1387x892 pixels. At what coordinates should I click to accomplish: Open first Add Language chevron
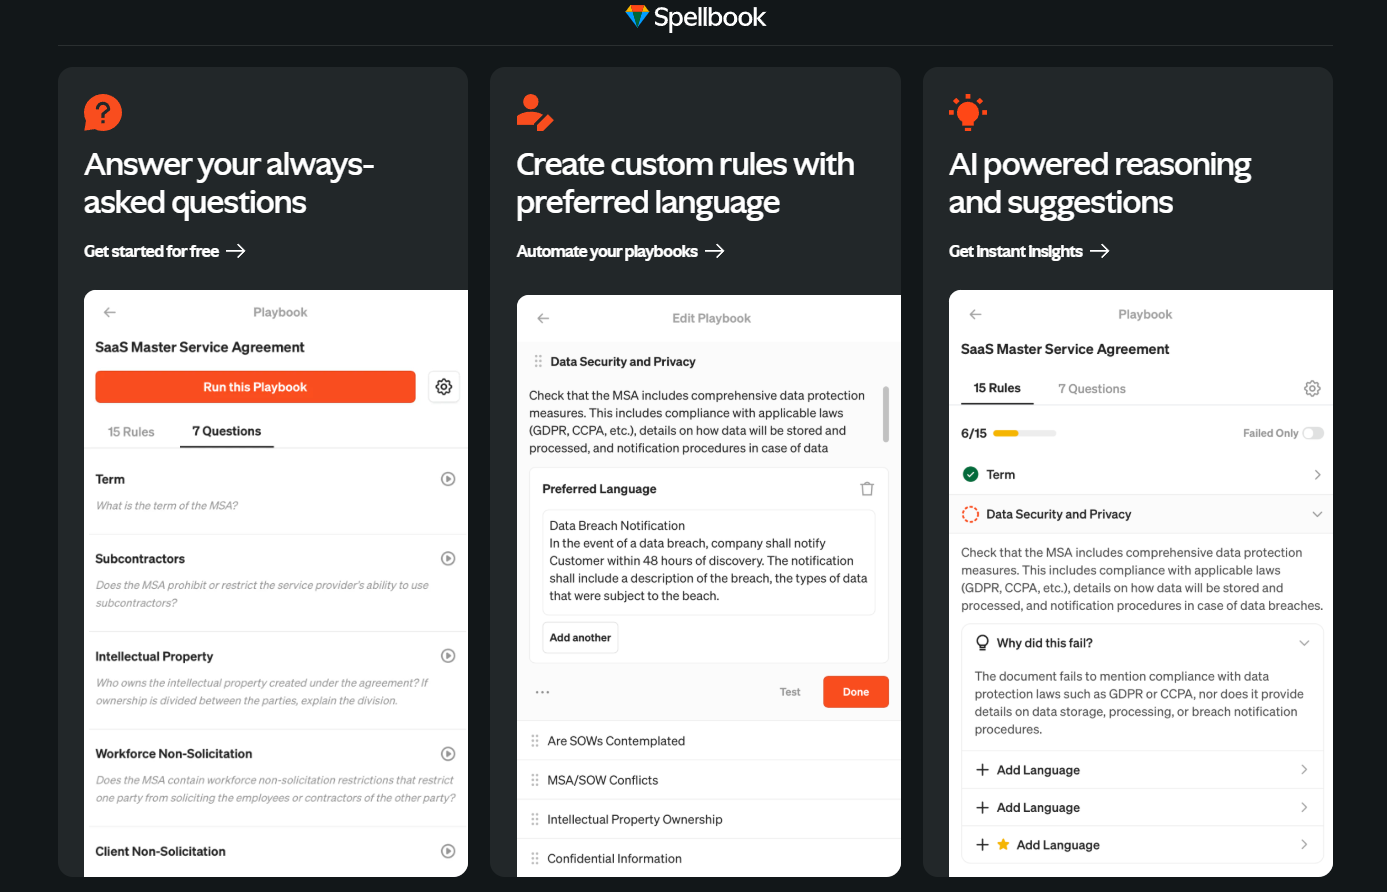1304,770
